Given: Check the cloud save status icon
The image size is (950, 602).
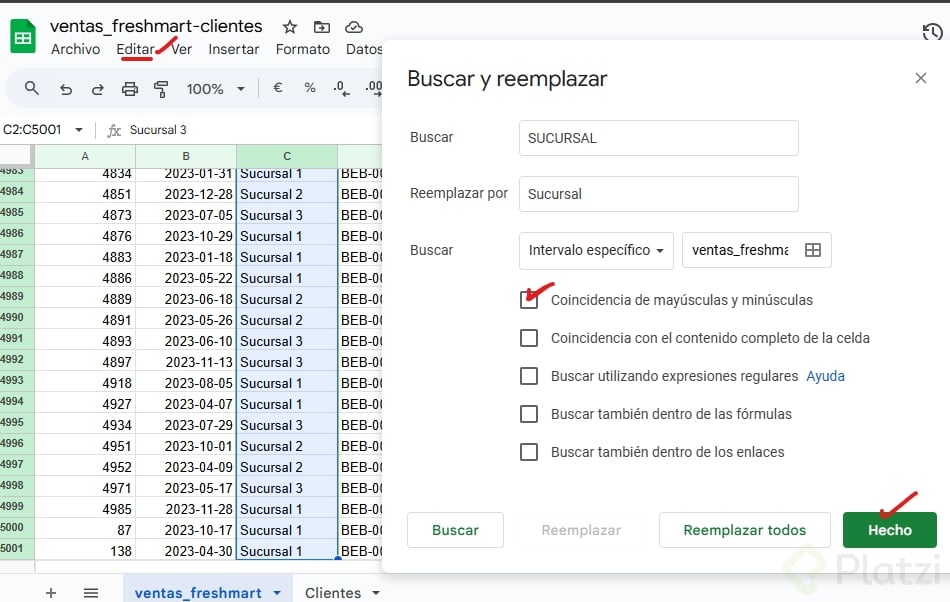Looking at the screenshot, I should tap(354, 27).
